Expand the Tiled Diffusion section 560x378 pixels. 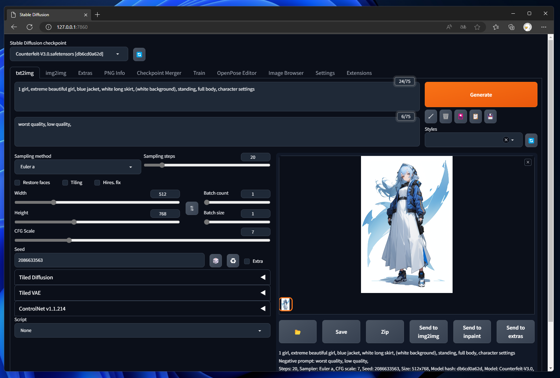point(142,277)
